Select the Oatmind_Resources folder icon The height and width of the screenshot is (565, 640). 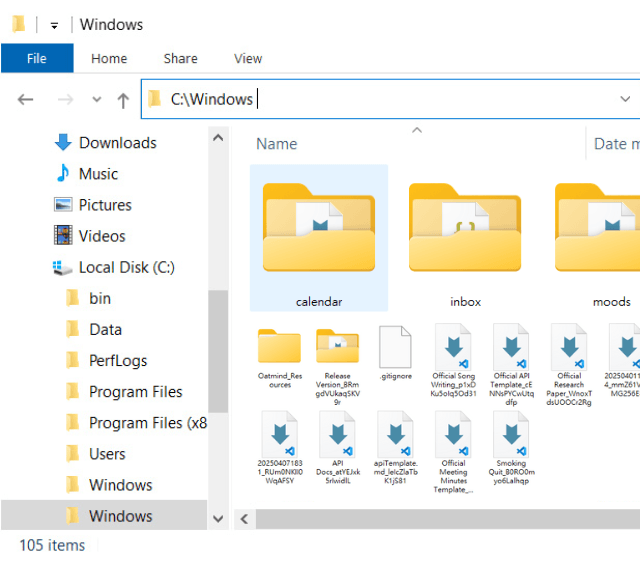[x=280, y=346]
